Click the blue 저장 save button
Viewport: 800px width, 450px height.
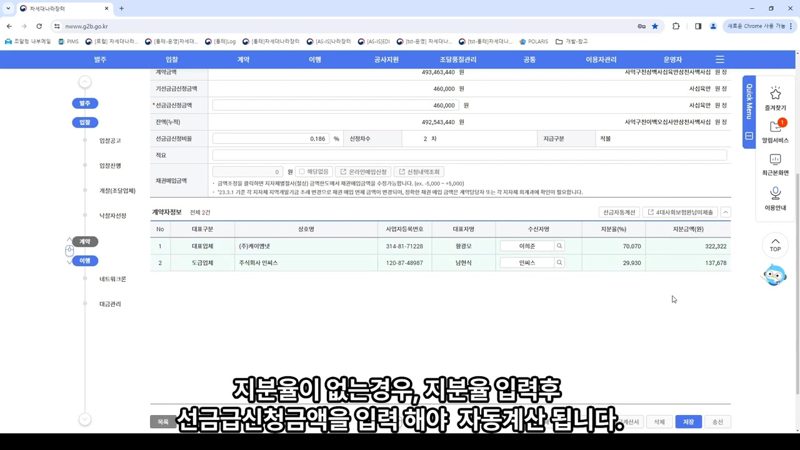[x=688, y=422]
